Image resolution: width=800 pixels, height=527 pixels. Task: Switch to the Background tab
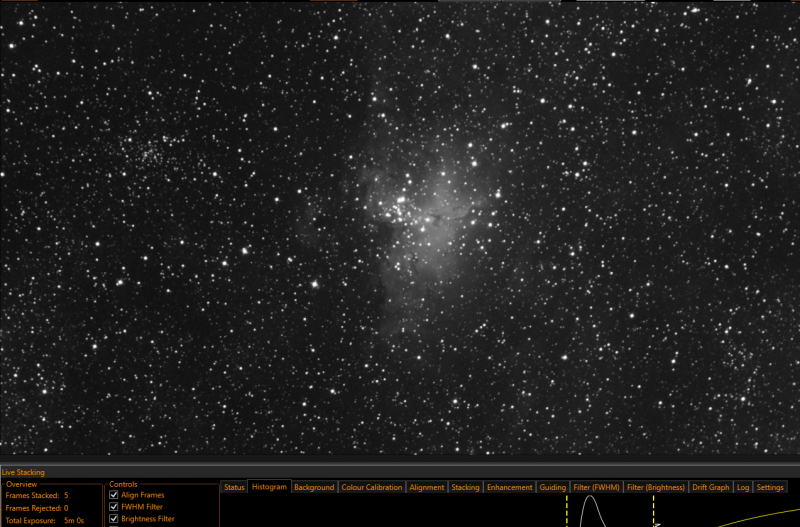click(x=314, y=487)
